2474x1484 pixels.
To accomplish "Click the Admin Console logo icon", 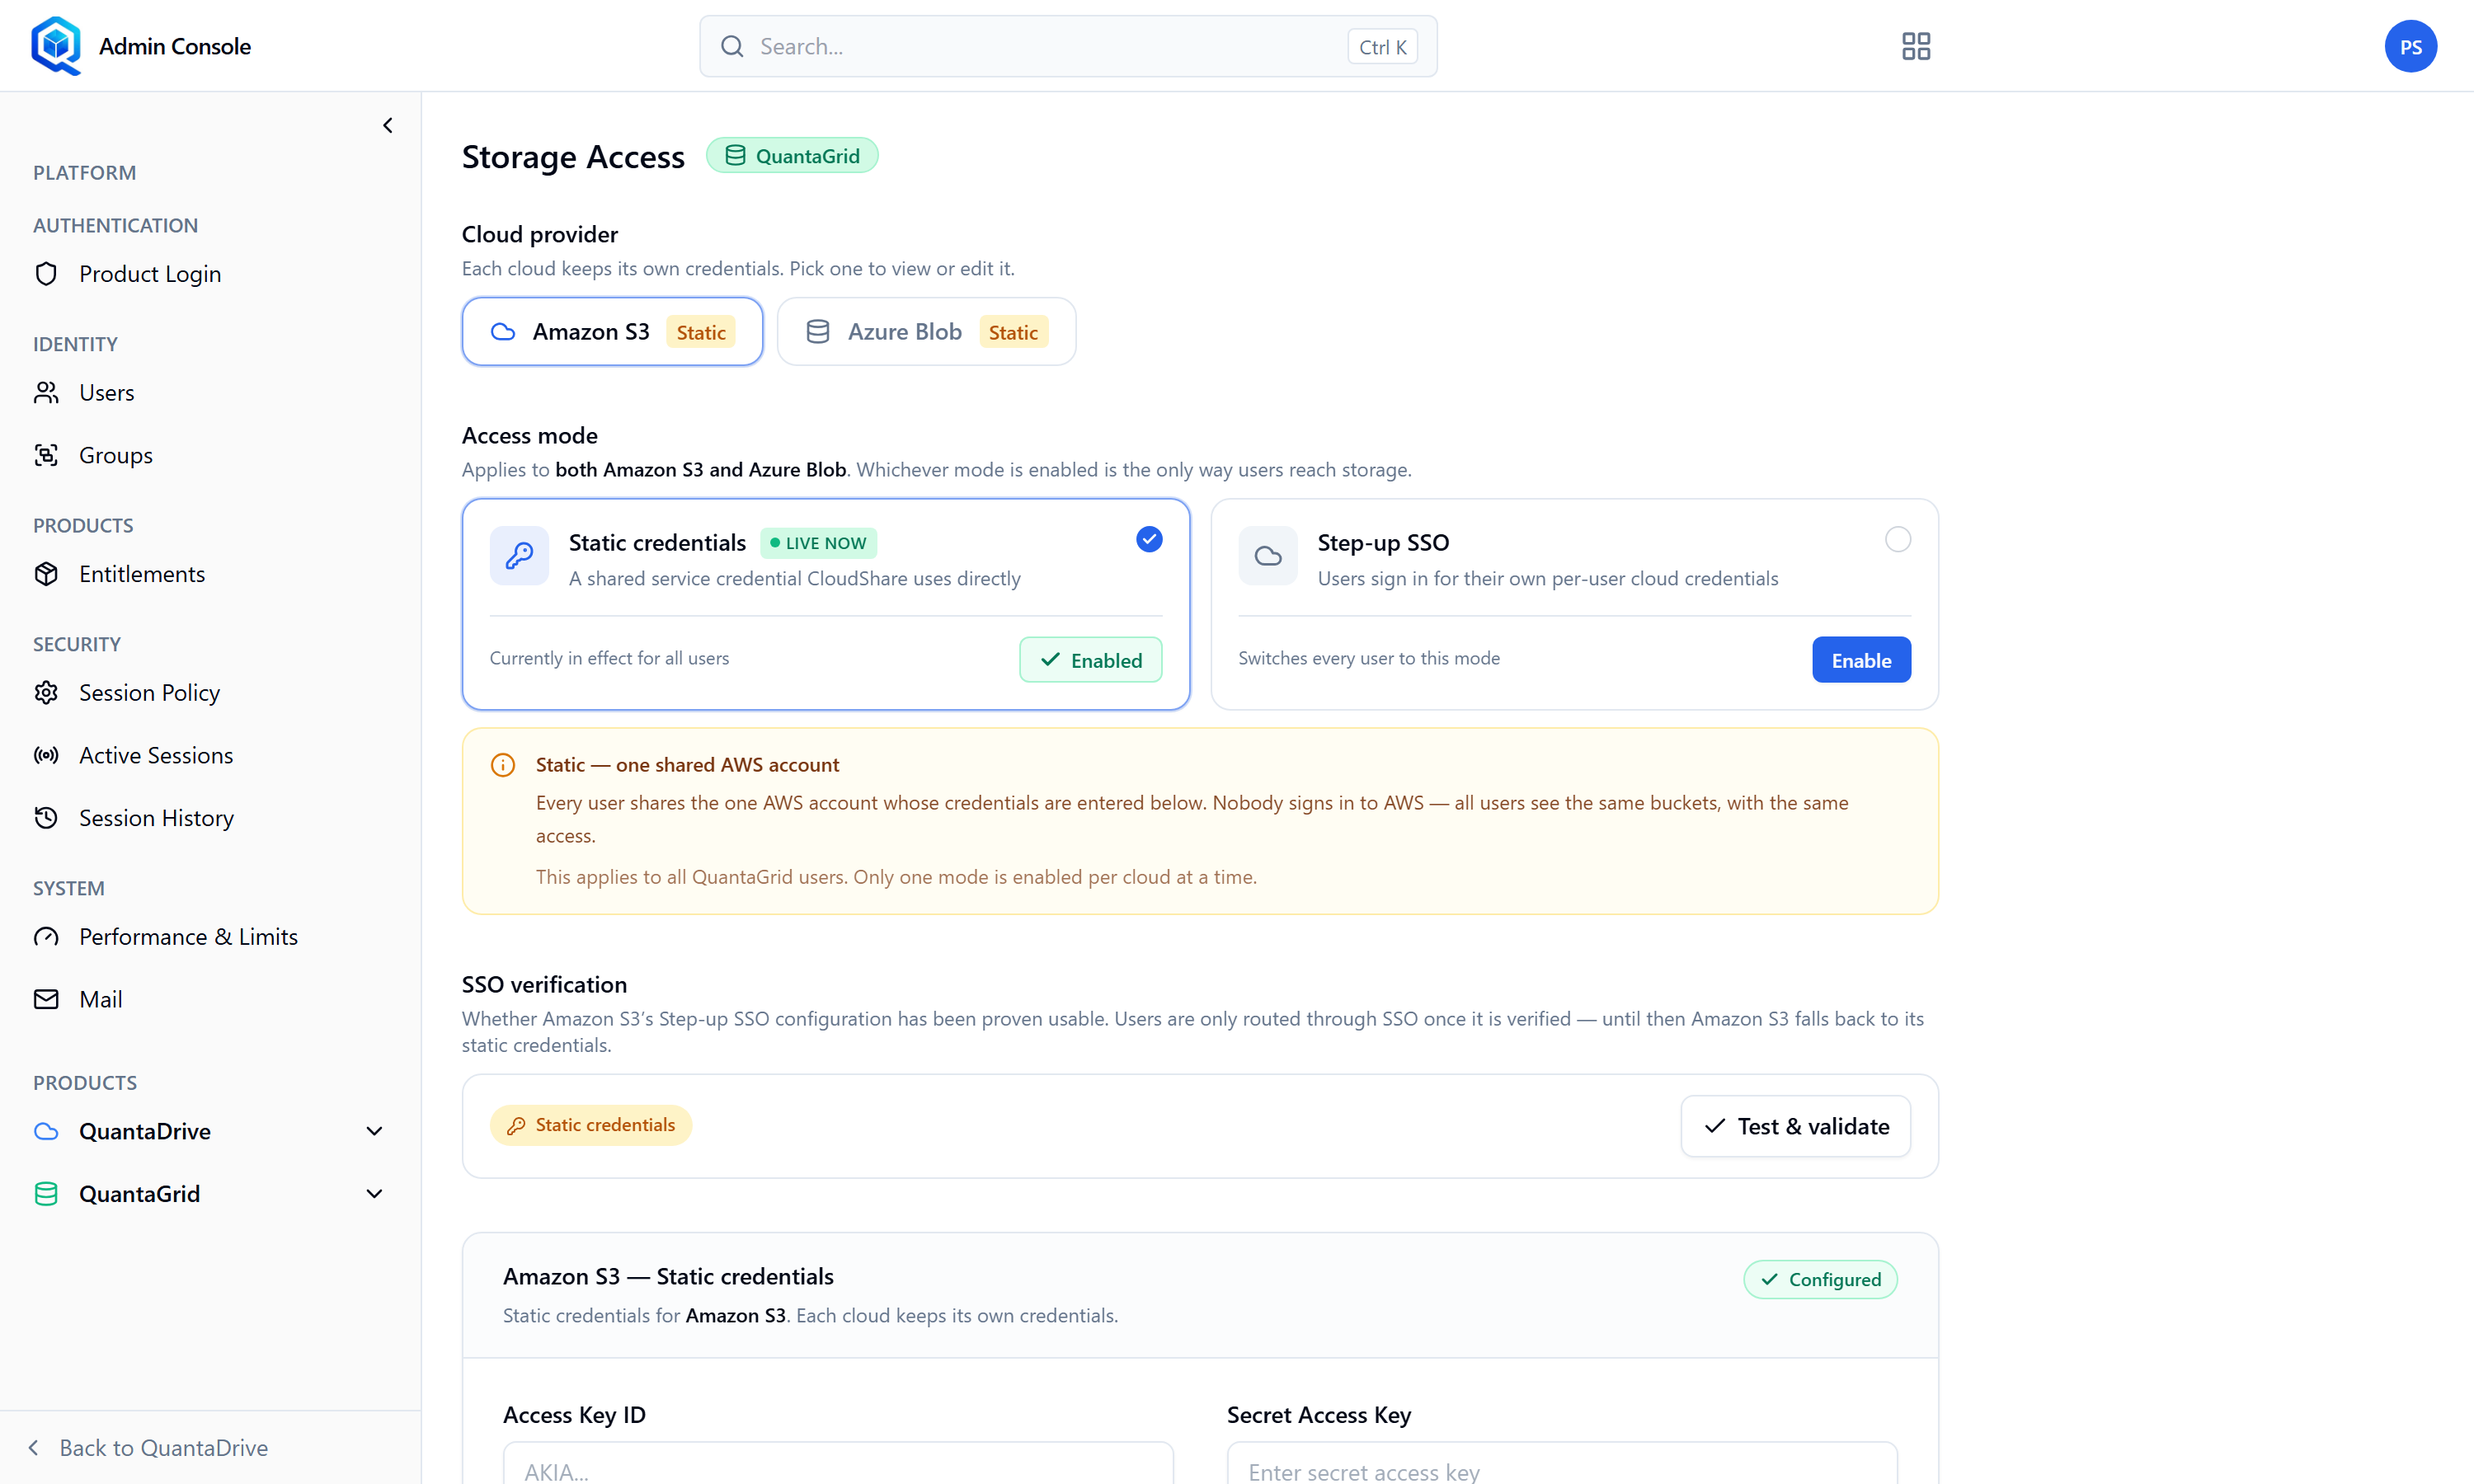I will pyautogui.click(x=56, y=46).
